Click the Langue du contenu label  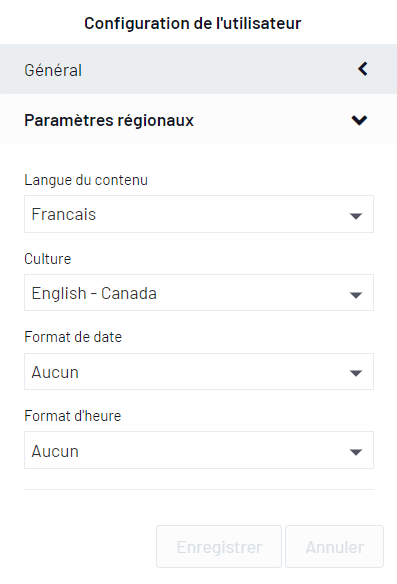pyautogui.click(x=86, y=180)
